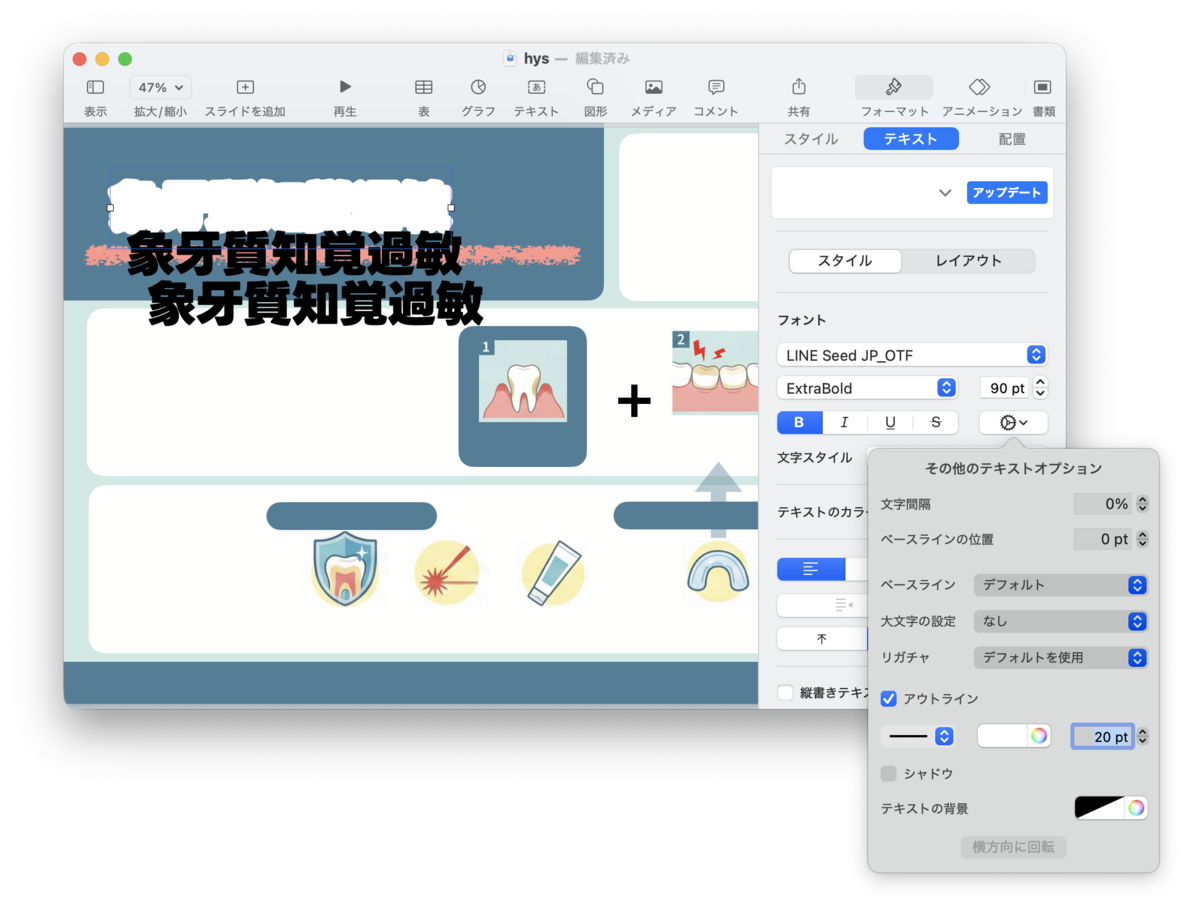Click the hys document icon in title bar
This screenshot has height=918, width=1200.
coord(510,59)
